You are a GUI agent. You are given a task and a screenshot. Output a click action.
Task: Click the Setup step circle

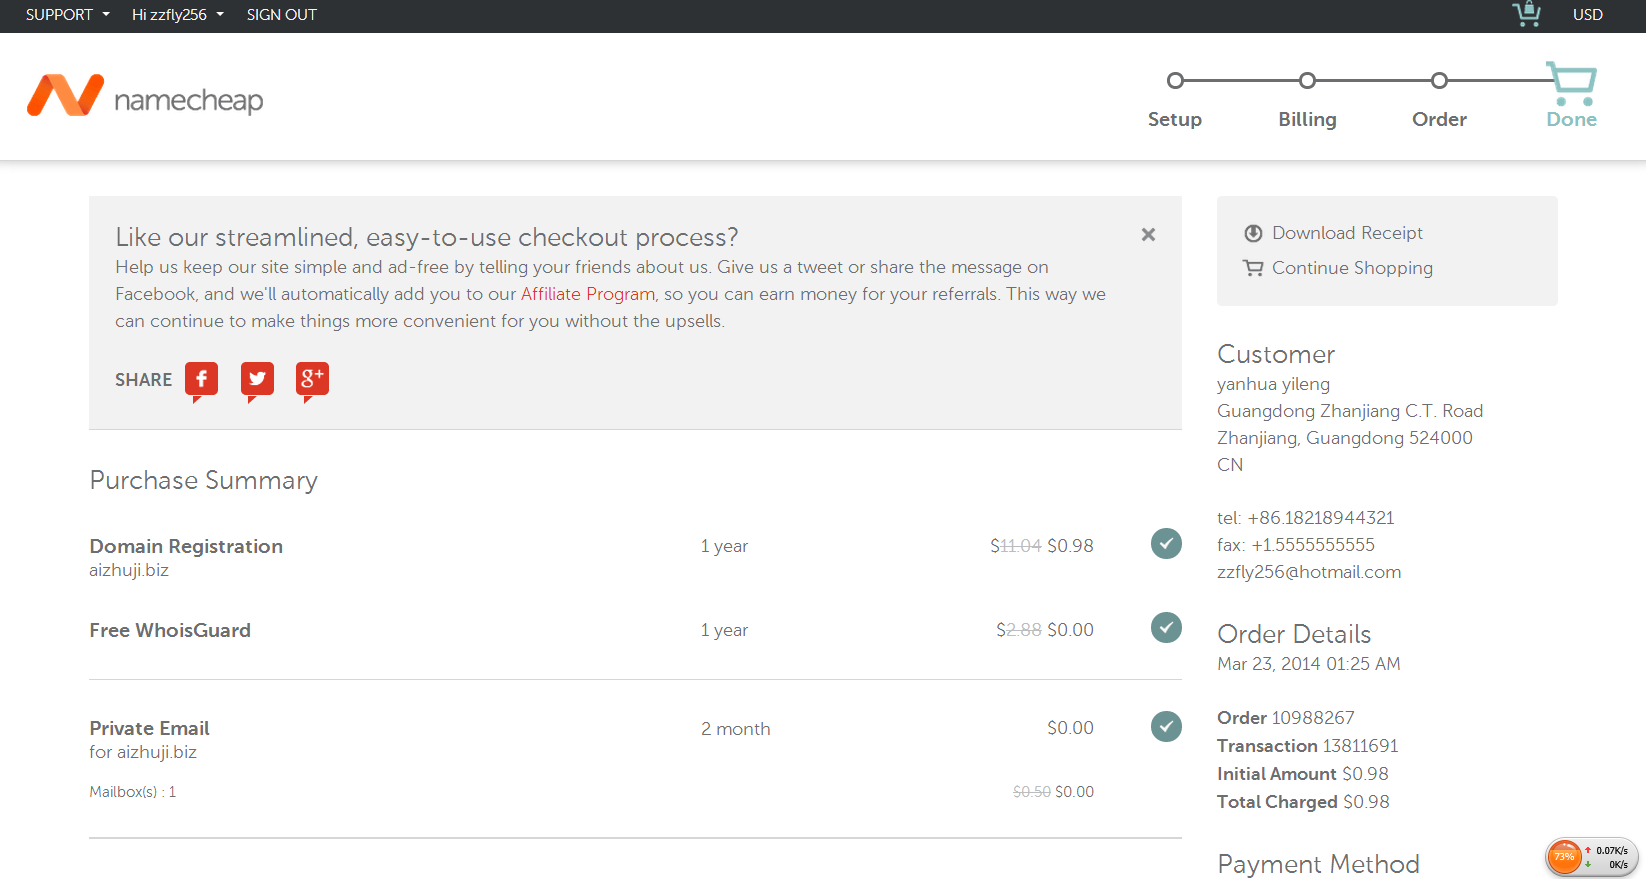click(1175, 80)
